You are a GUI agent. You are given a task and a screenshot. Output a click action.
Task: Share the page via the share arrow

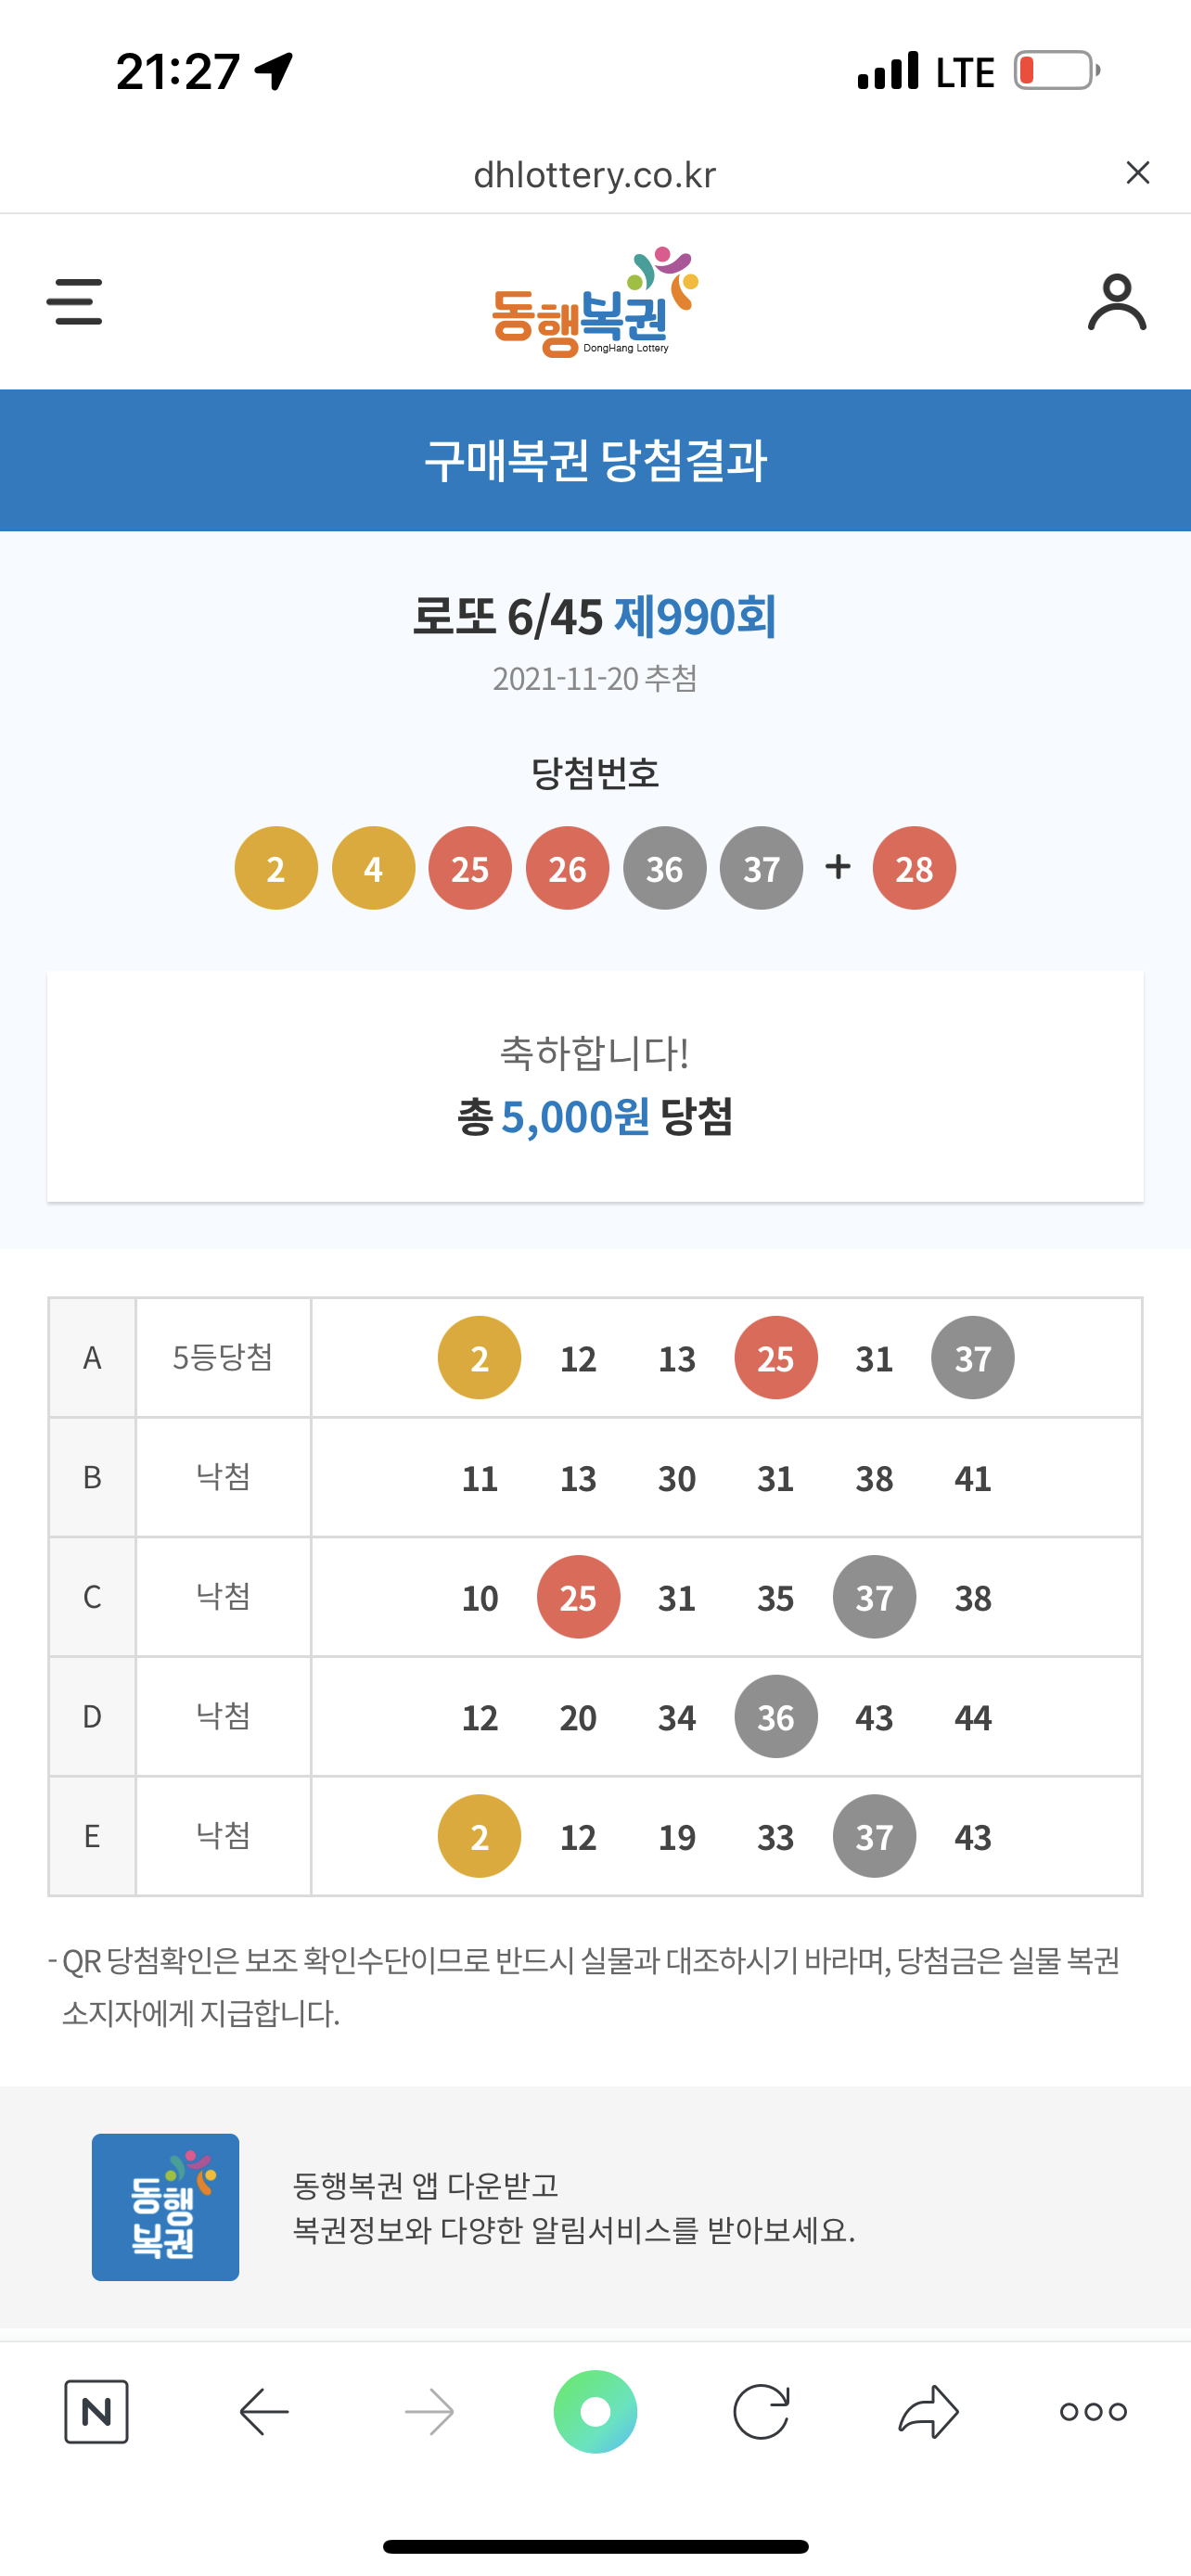point(928,2411)
